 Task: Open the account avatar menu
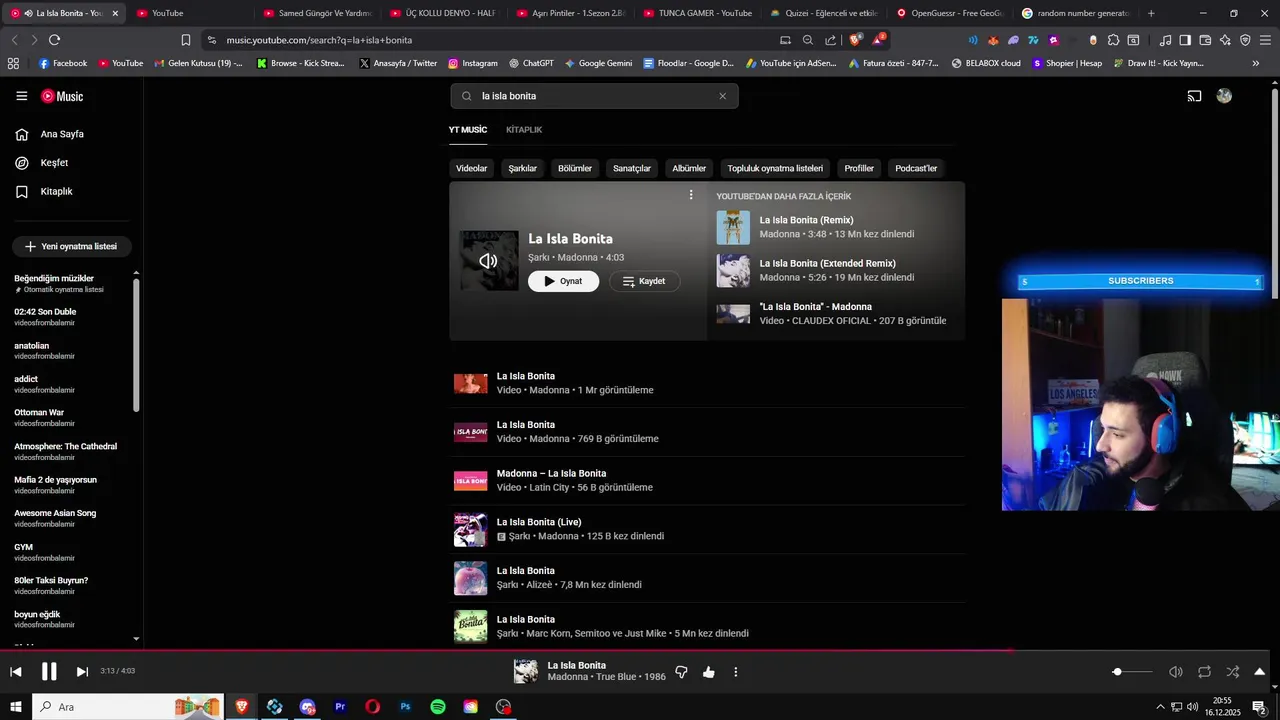pyautogui.click(x=1224, y=96)
